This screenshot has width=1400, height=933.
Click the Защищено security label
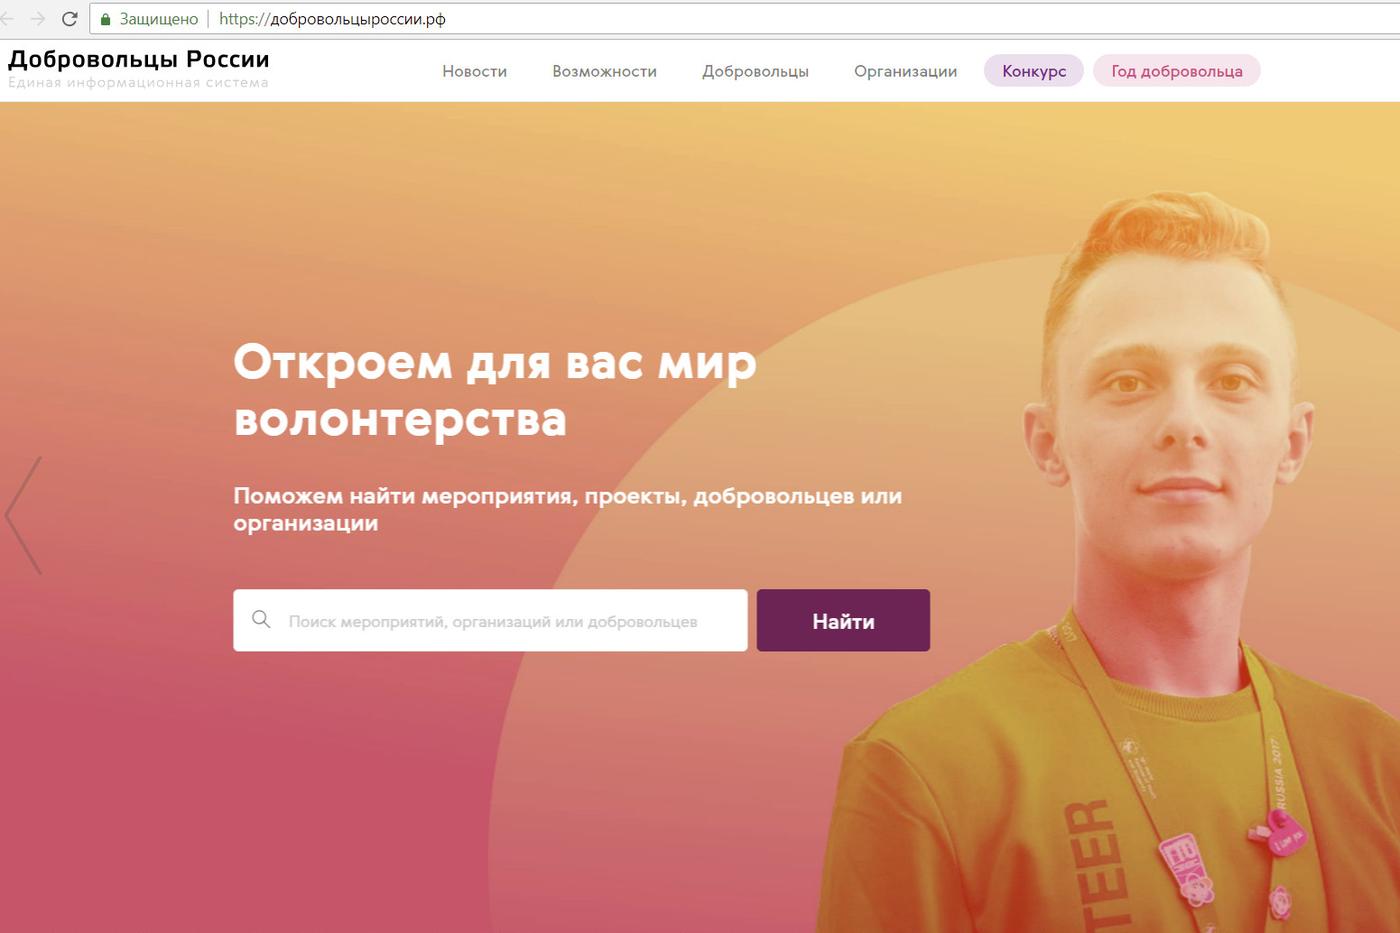pyautogui.click(x=159, y=19)
